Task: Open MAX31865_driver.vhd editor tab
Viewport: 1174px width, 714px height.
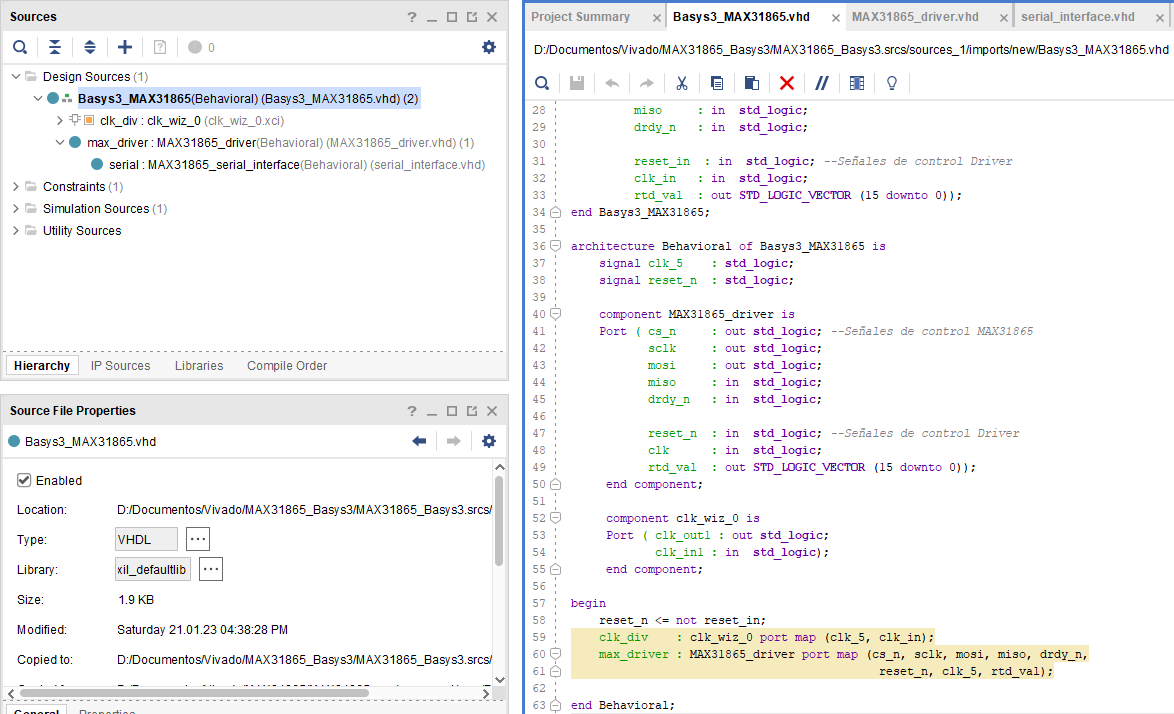Action: [915, 16]
